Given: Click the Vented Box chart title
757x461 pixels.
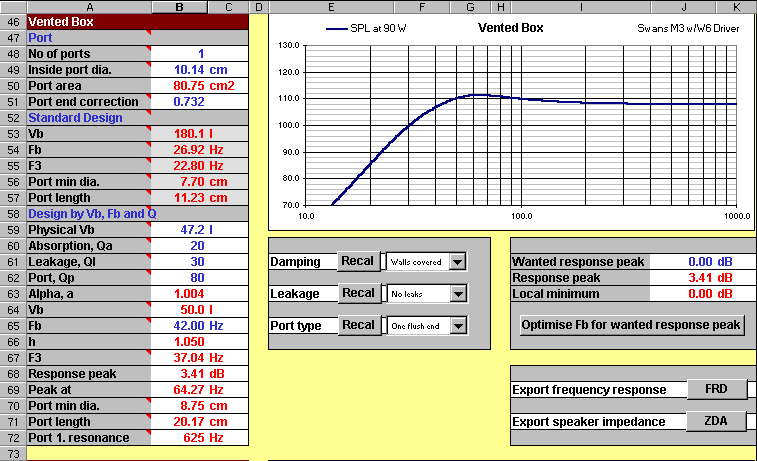Looking at the screenshot, I should (512, 28).
